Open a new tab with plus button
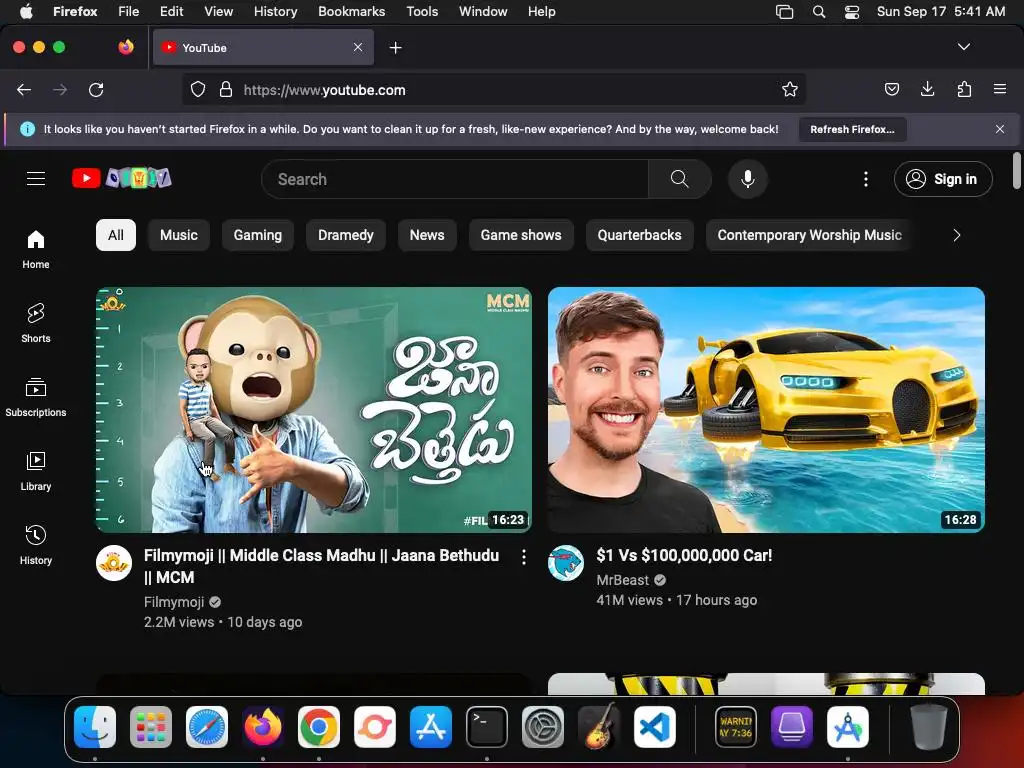This screenshot has width=1024, height=768. tap(395, 48)
